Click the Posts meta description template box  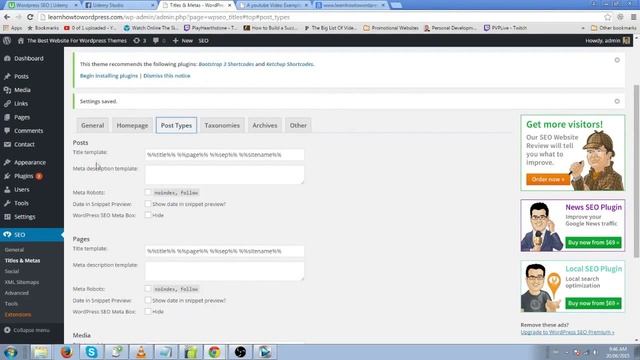[224, 175]
